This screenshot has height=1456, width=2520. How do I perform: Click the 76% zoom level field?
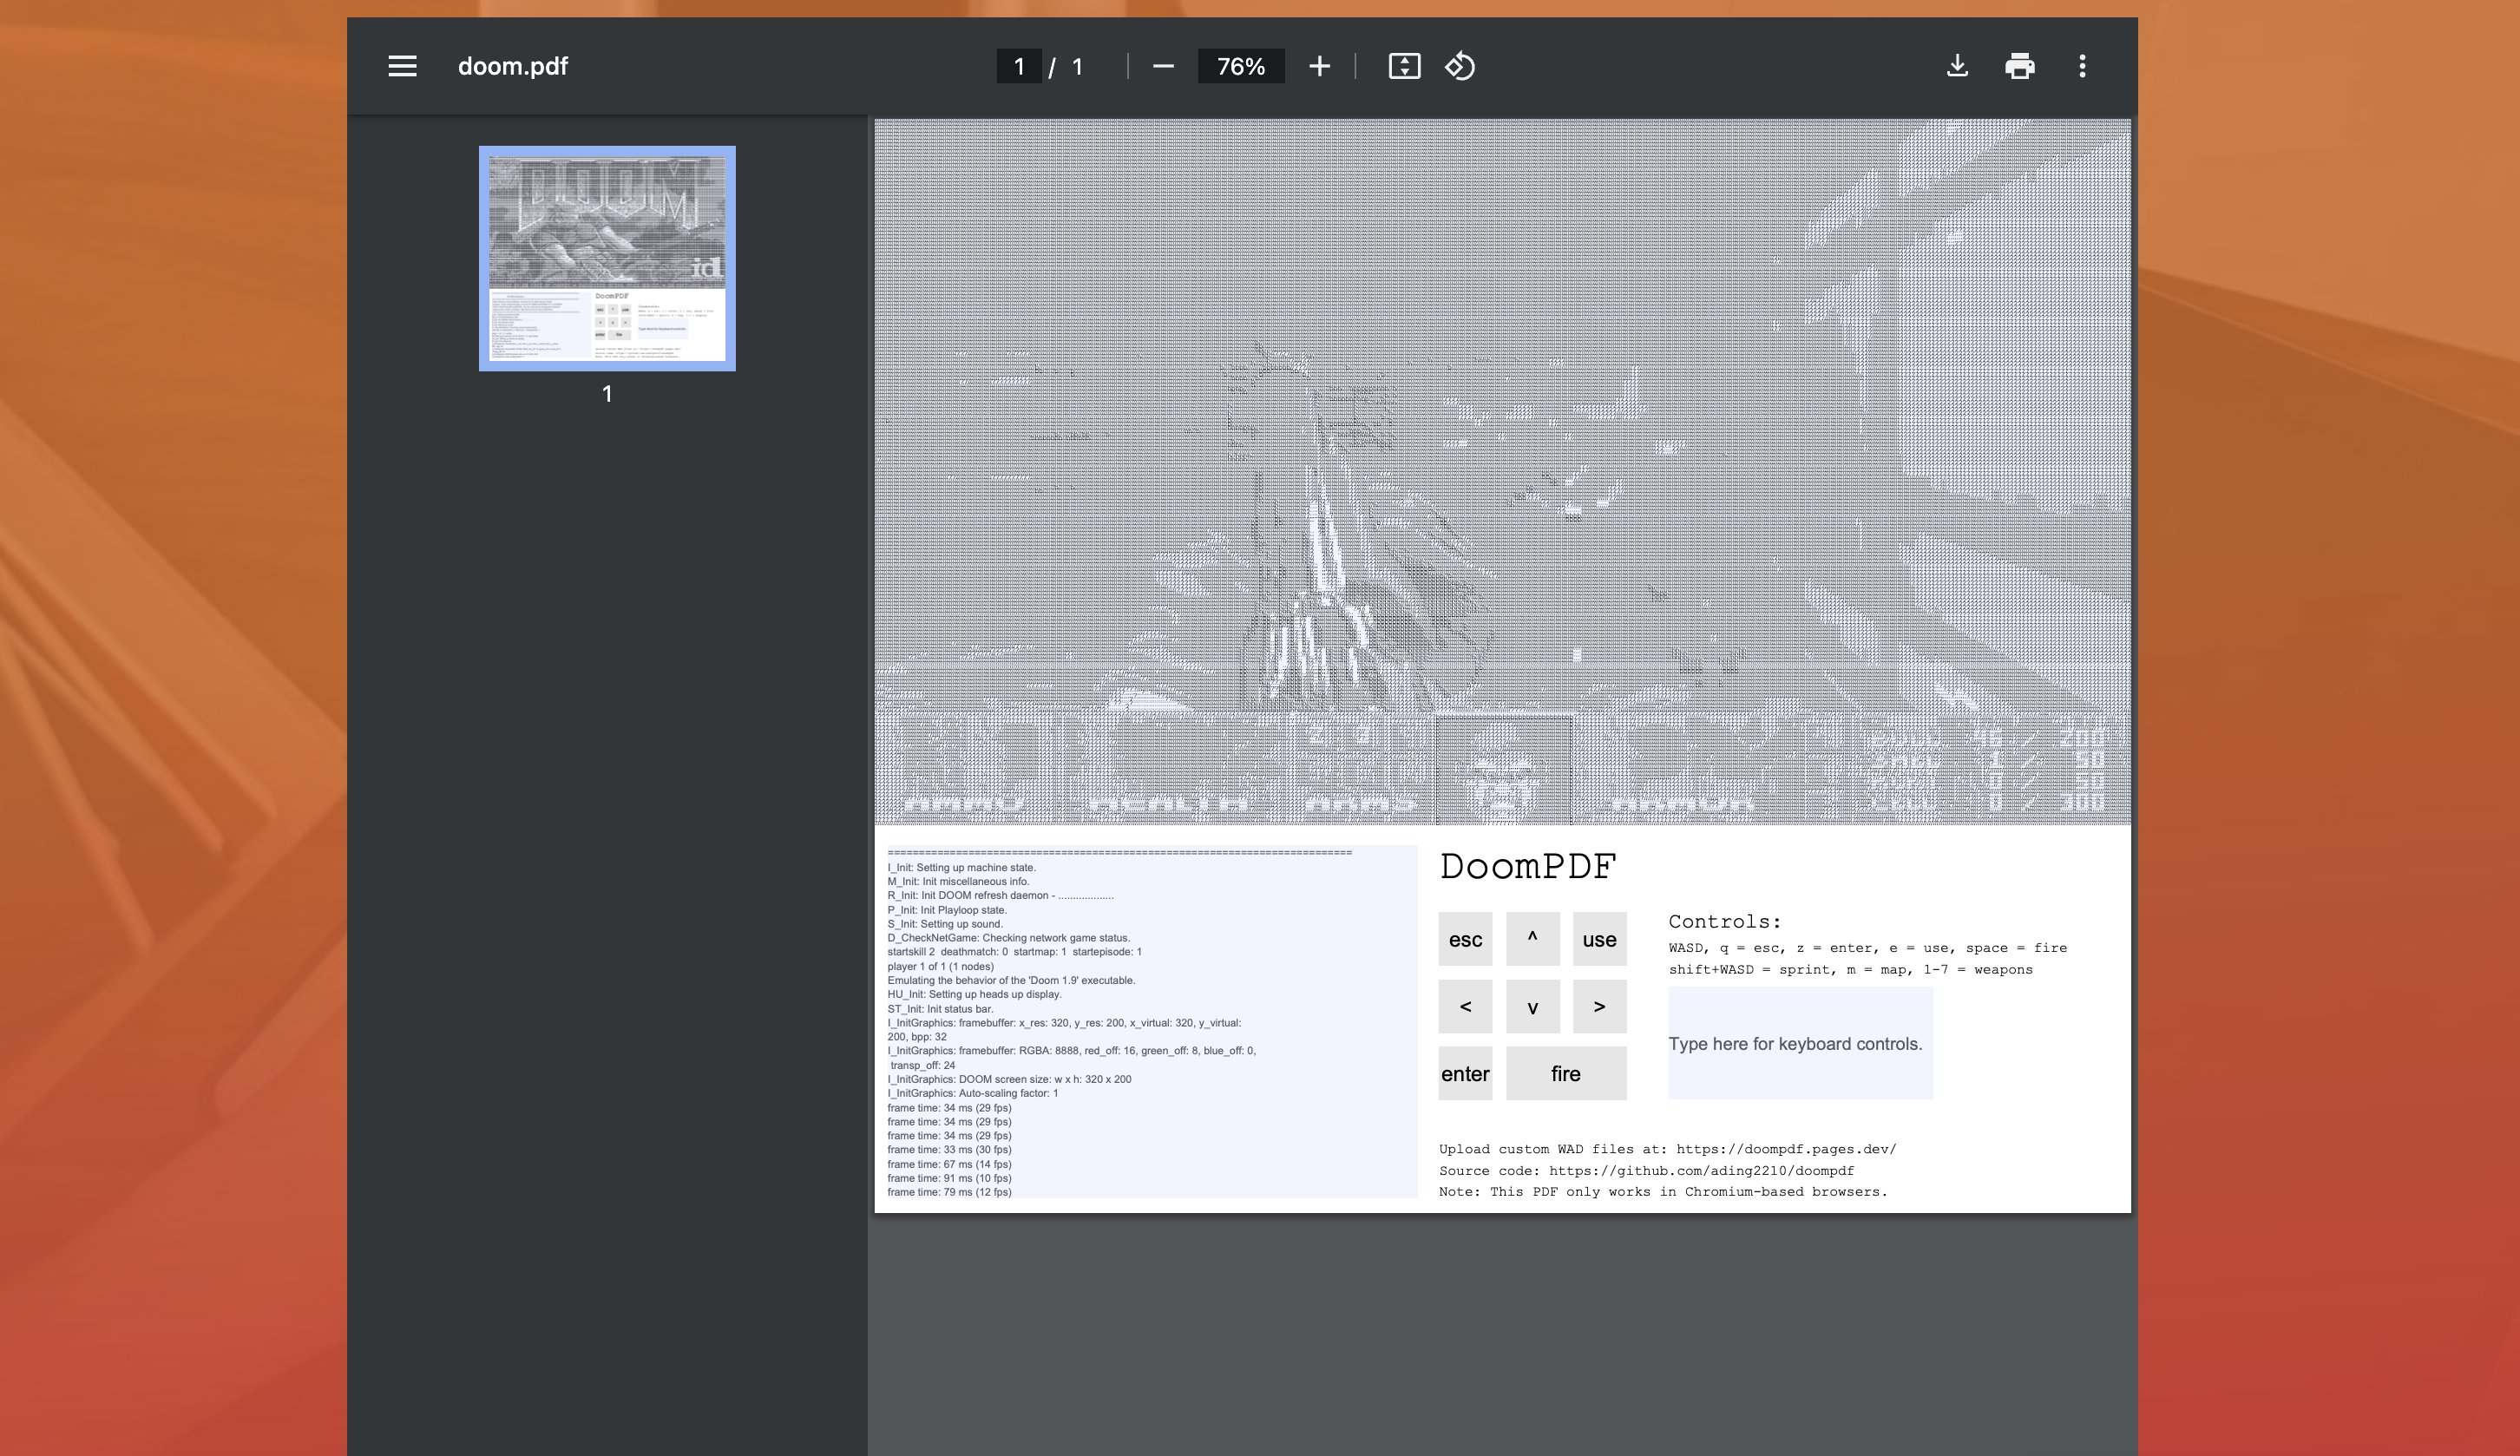(x=1241, y=66)
